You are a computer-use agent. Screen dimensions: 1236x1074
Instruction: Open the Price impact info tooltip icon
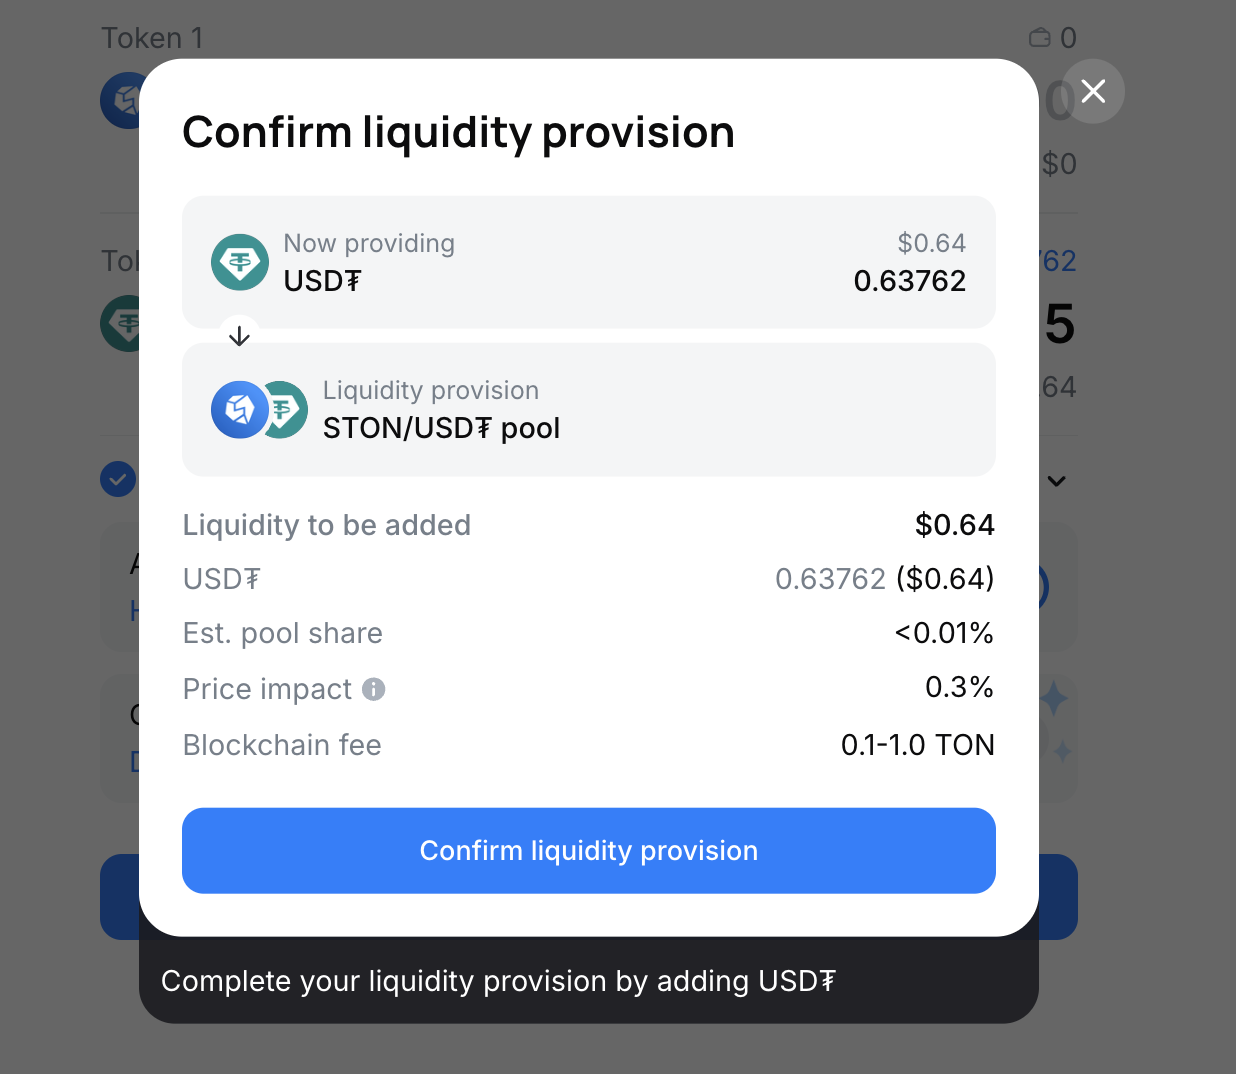(373, 689)
